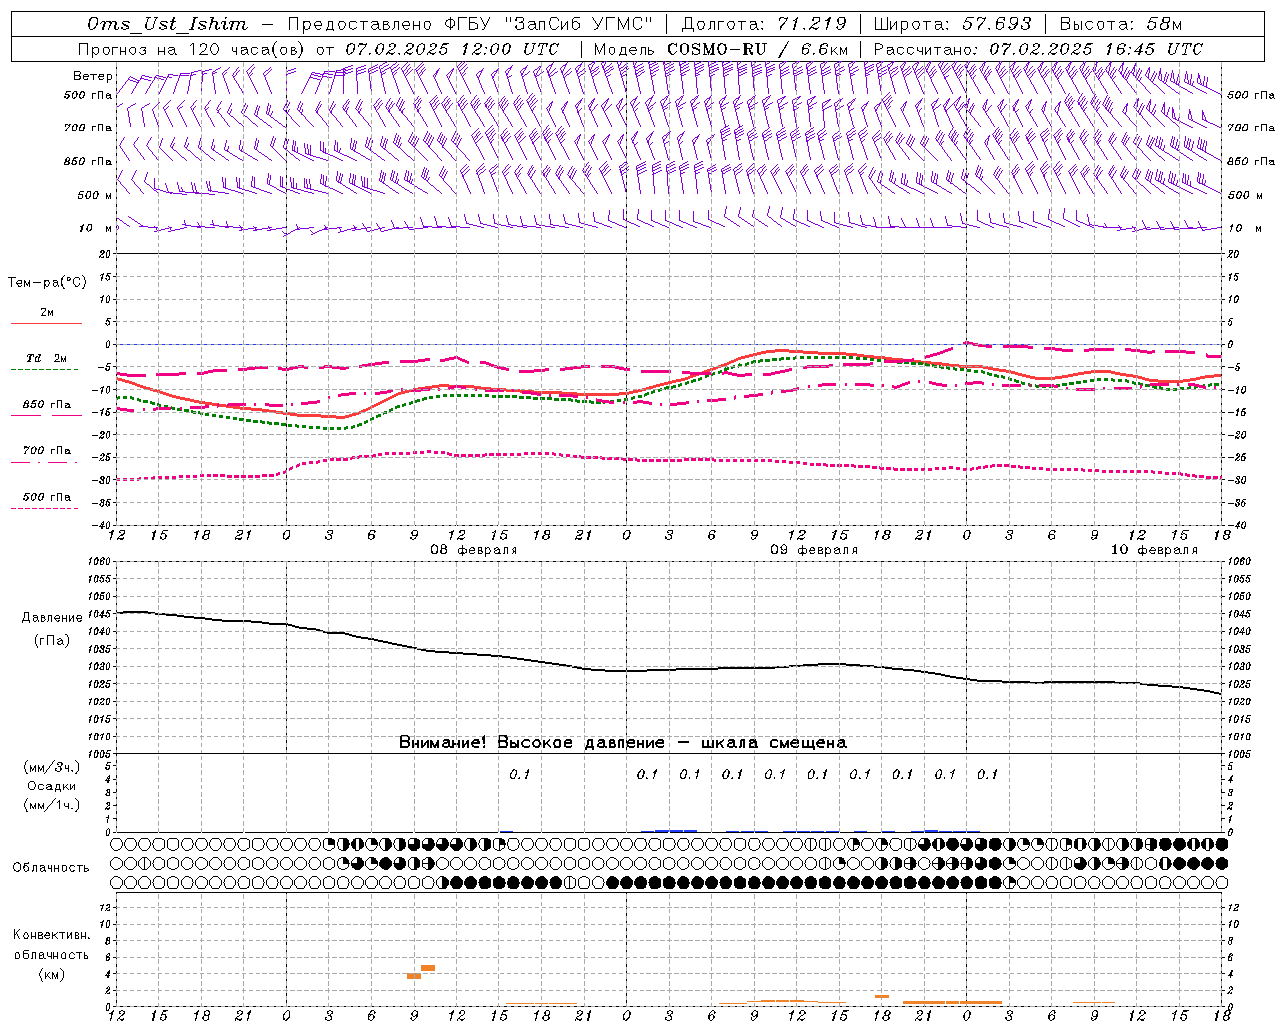
Task: Click the Долгота: 71.219 value
Action: pos(763,24)
